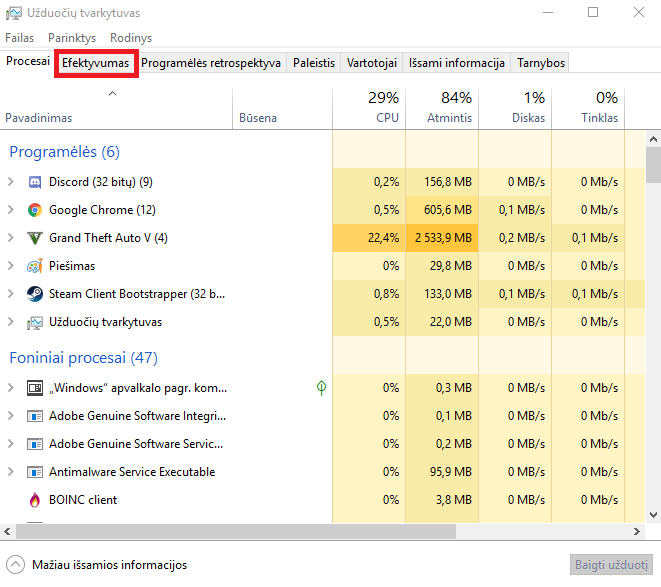Click the BOINC client flame icon
661x587 pixels.
35,500
